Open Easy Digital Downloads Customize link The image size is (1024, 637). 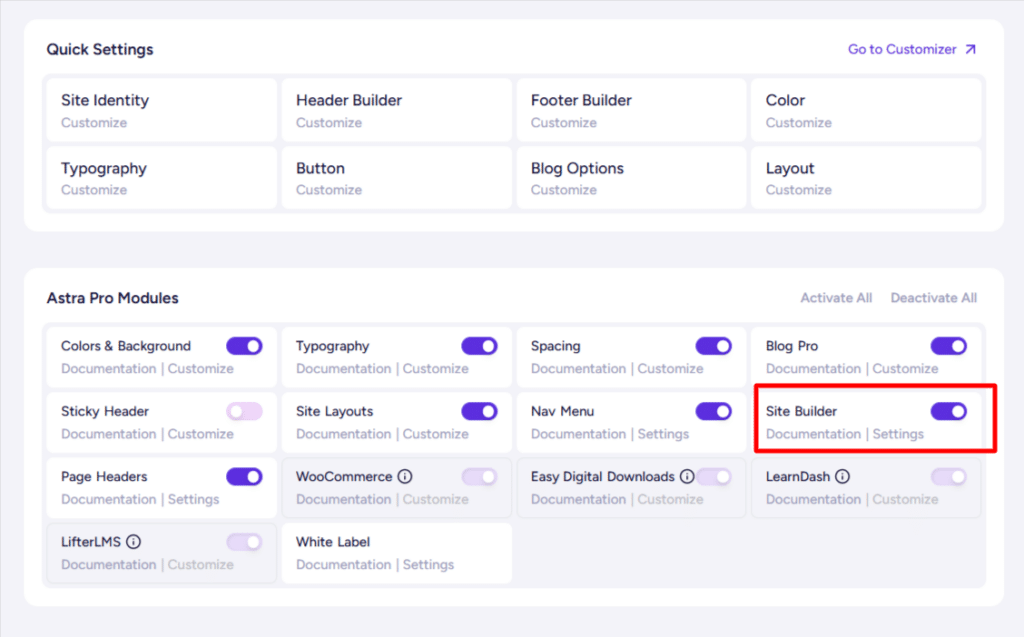(x=670, y=499)
